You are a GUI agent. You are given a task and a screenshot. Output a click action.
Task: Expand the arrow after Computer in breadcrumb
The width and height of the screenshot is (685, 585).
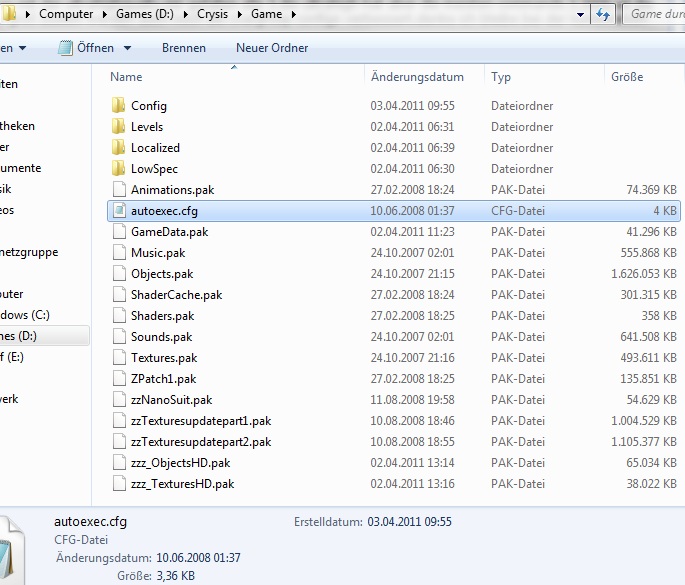tap(105, 14)
